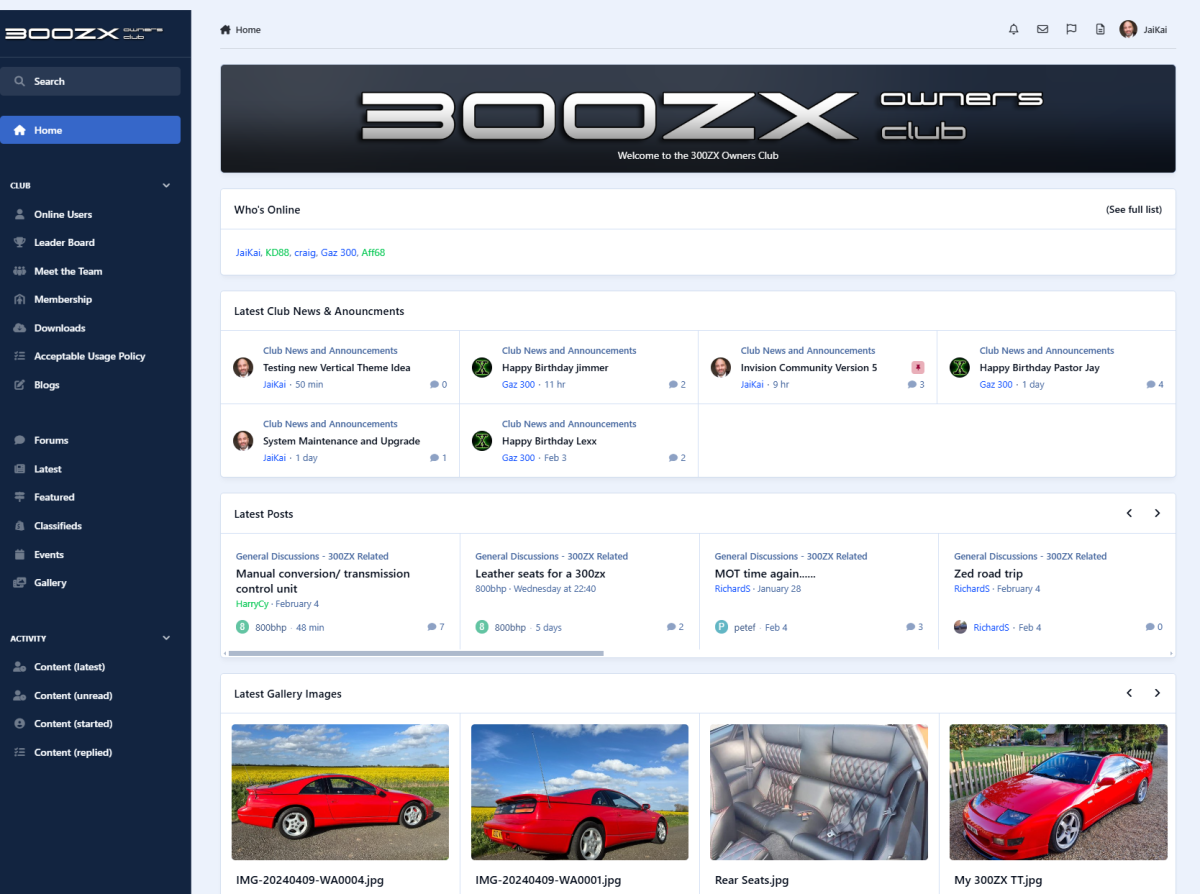The width and height of the screenshot is (1200, 894).
Task: Collapse the ACTIVITY sidebar section
Action: [x=166, y=639]
